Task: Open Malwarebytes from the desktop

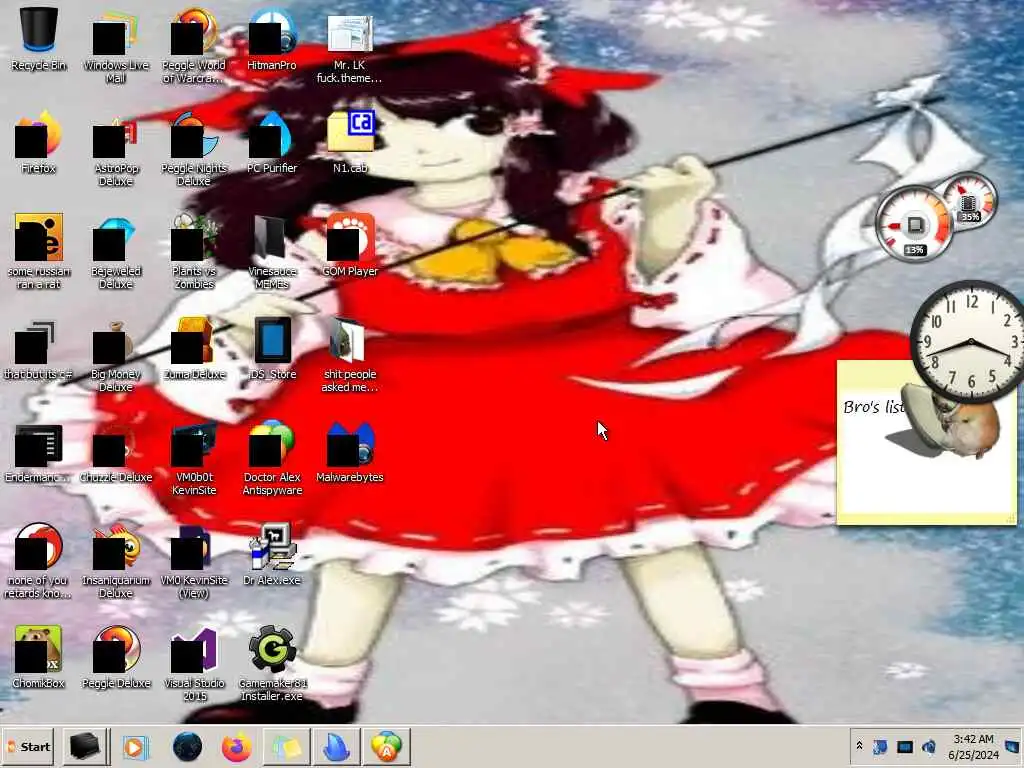Action: point(350,453)
